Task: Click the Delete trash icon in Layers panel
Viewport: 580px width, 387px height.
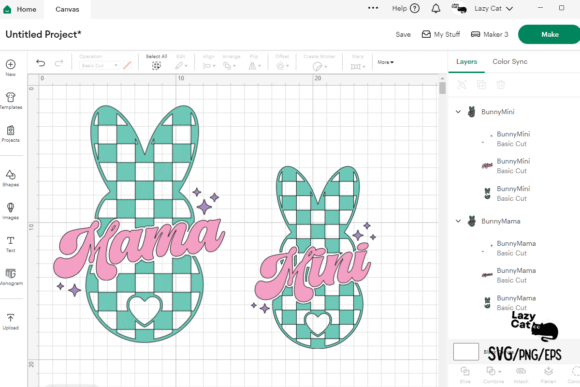Action: pyautogui.click(x=500, y=85)
